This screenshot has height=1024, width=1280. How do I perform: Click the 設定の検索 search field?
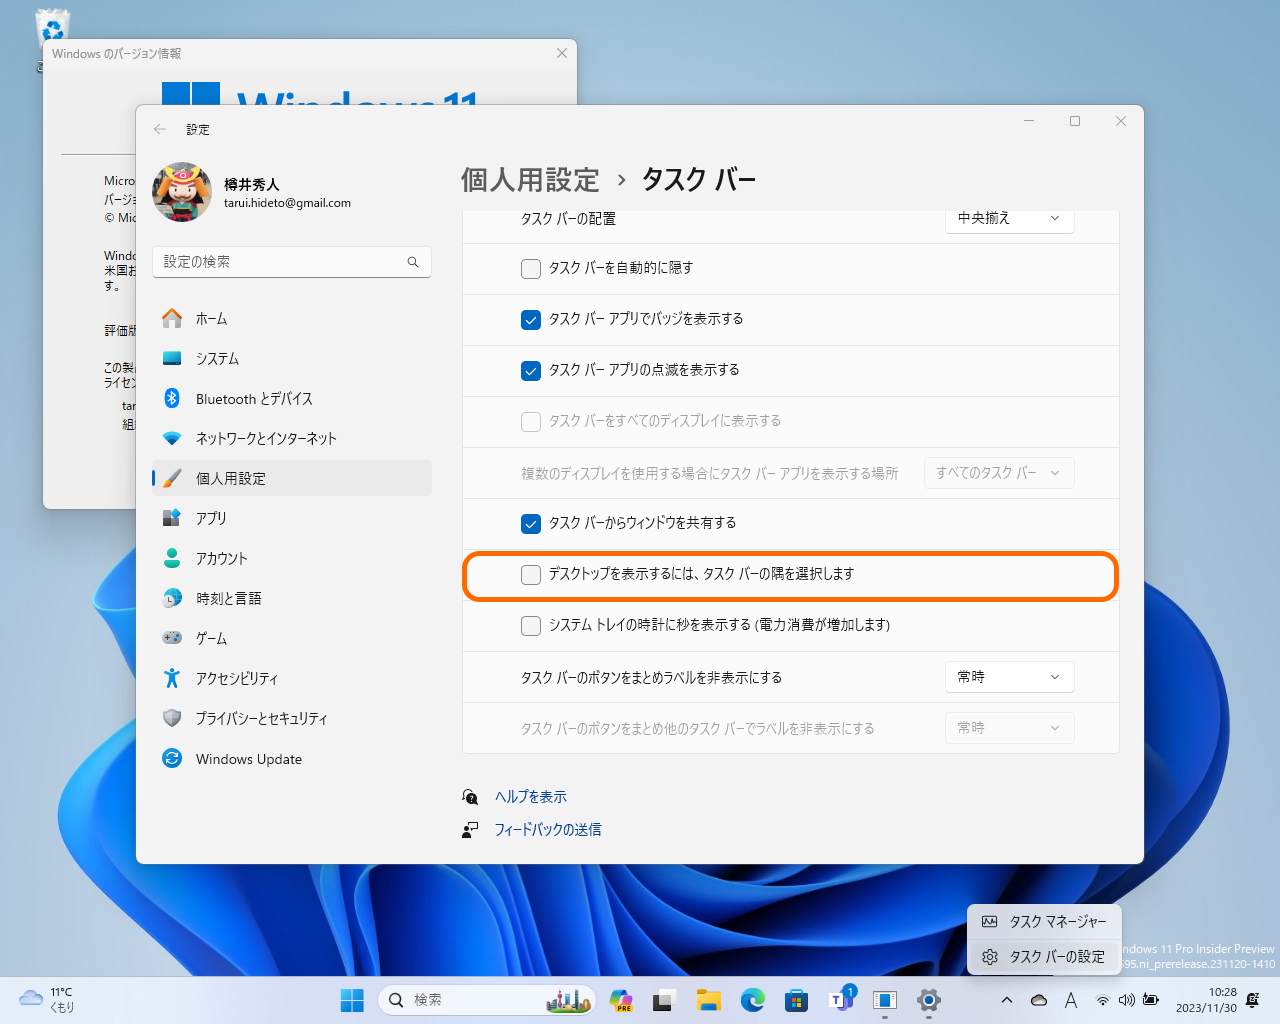(291, 261)
